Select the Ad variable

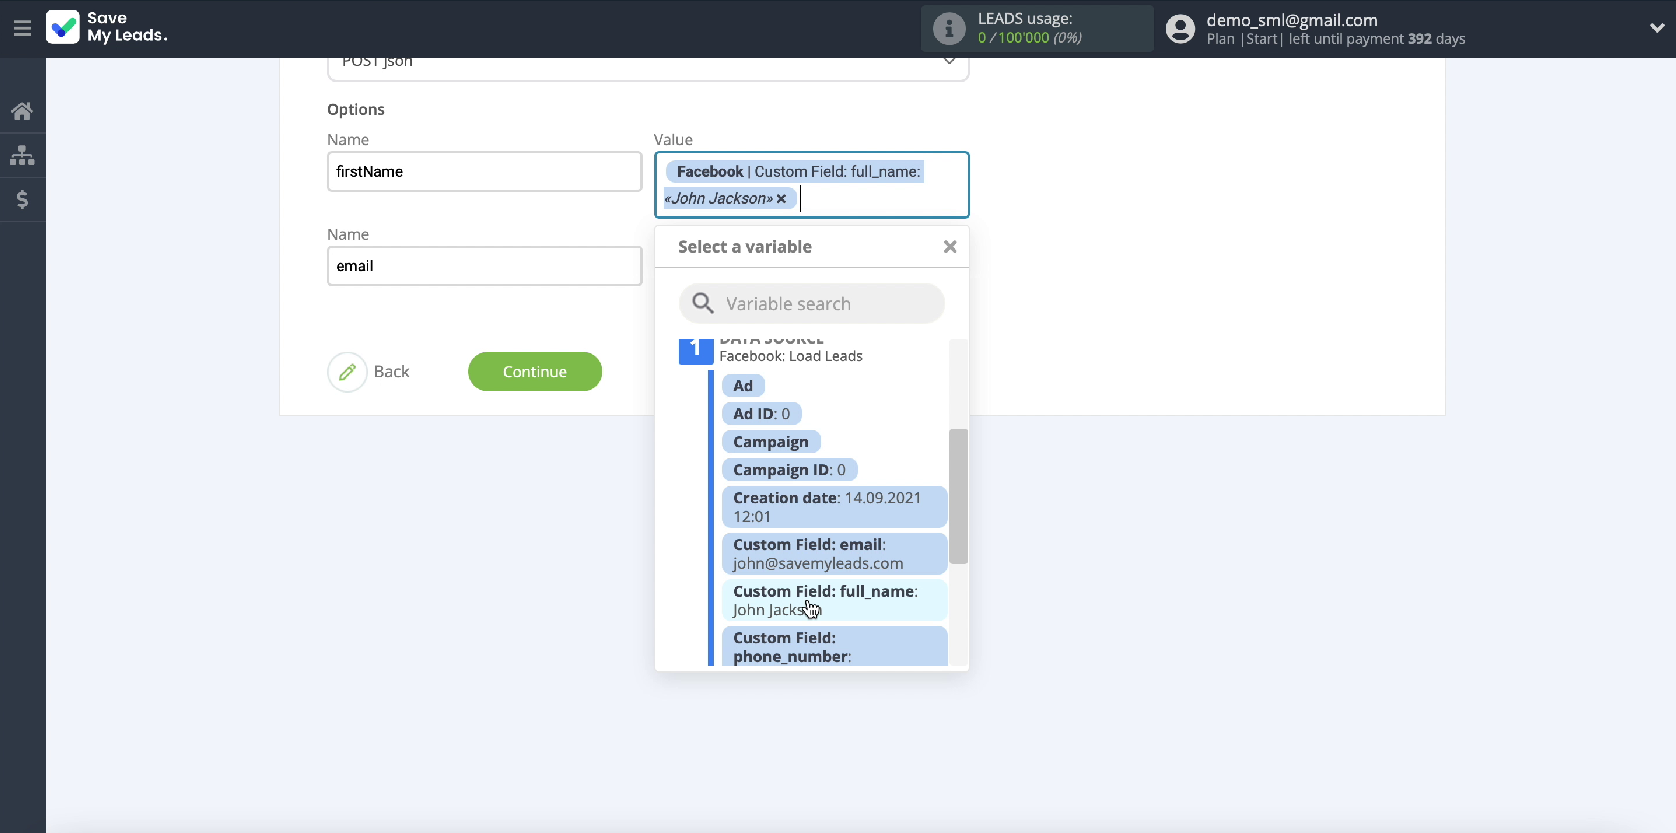[x=743, y=386]
